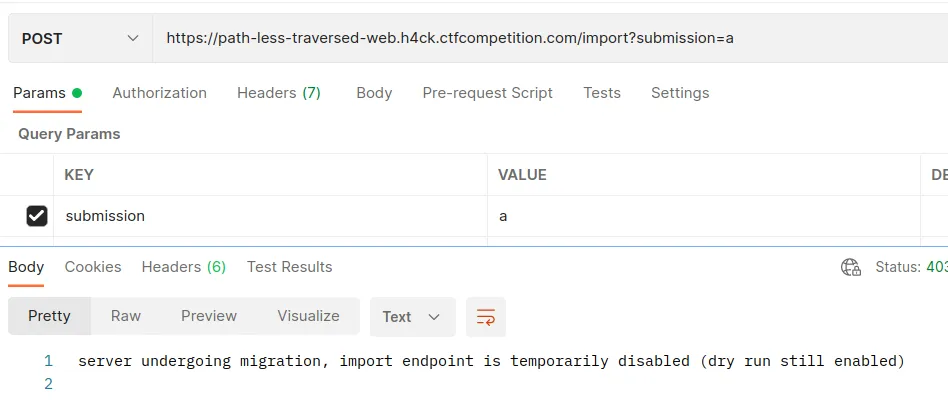Click the network globe lock icon
Screen dimensions: 948x417
point(851,267)
